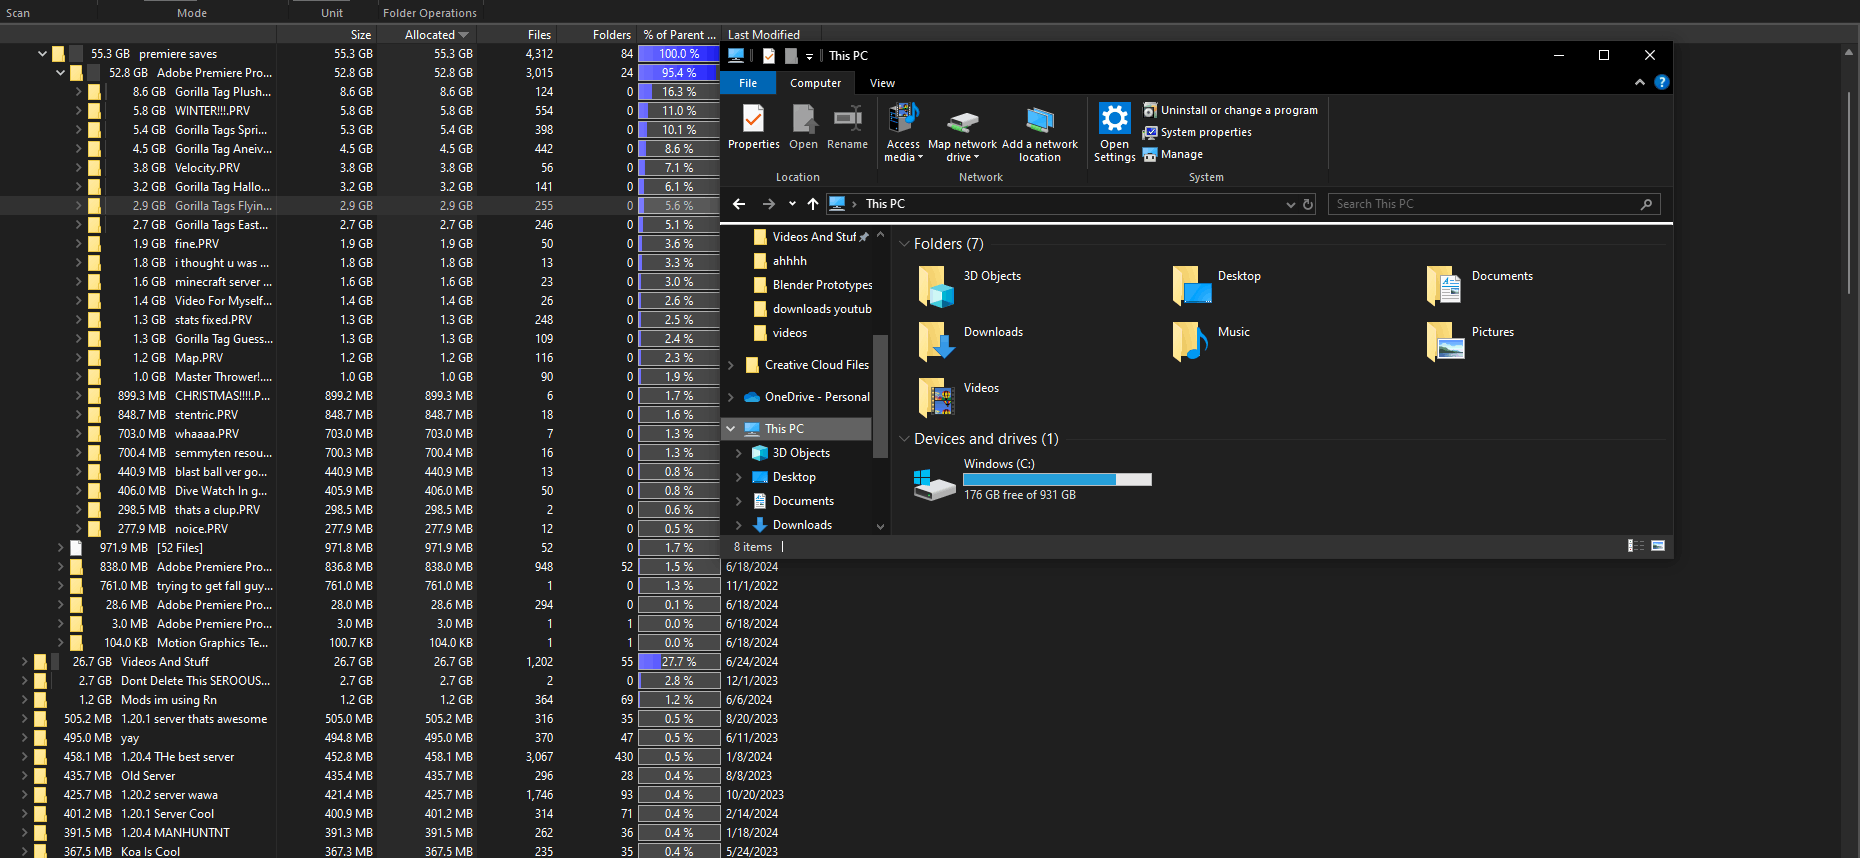Select the Music folder icon
The width and height of the screenshot is (1860, 858).
click(1190, 342)
